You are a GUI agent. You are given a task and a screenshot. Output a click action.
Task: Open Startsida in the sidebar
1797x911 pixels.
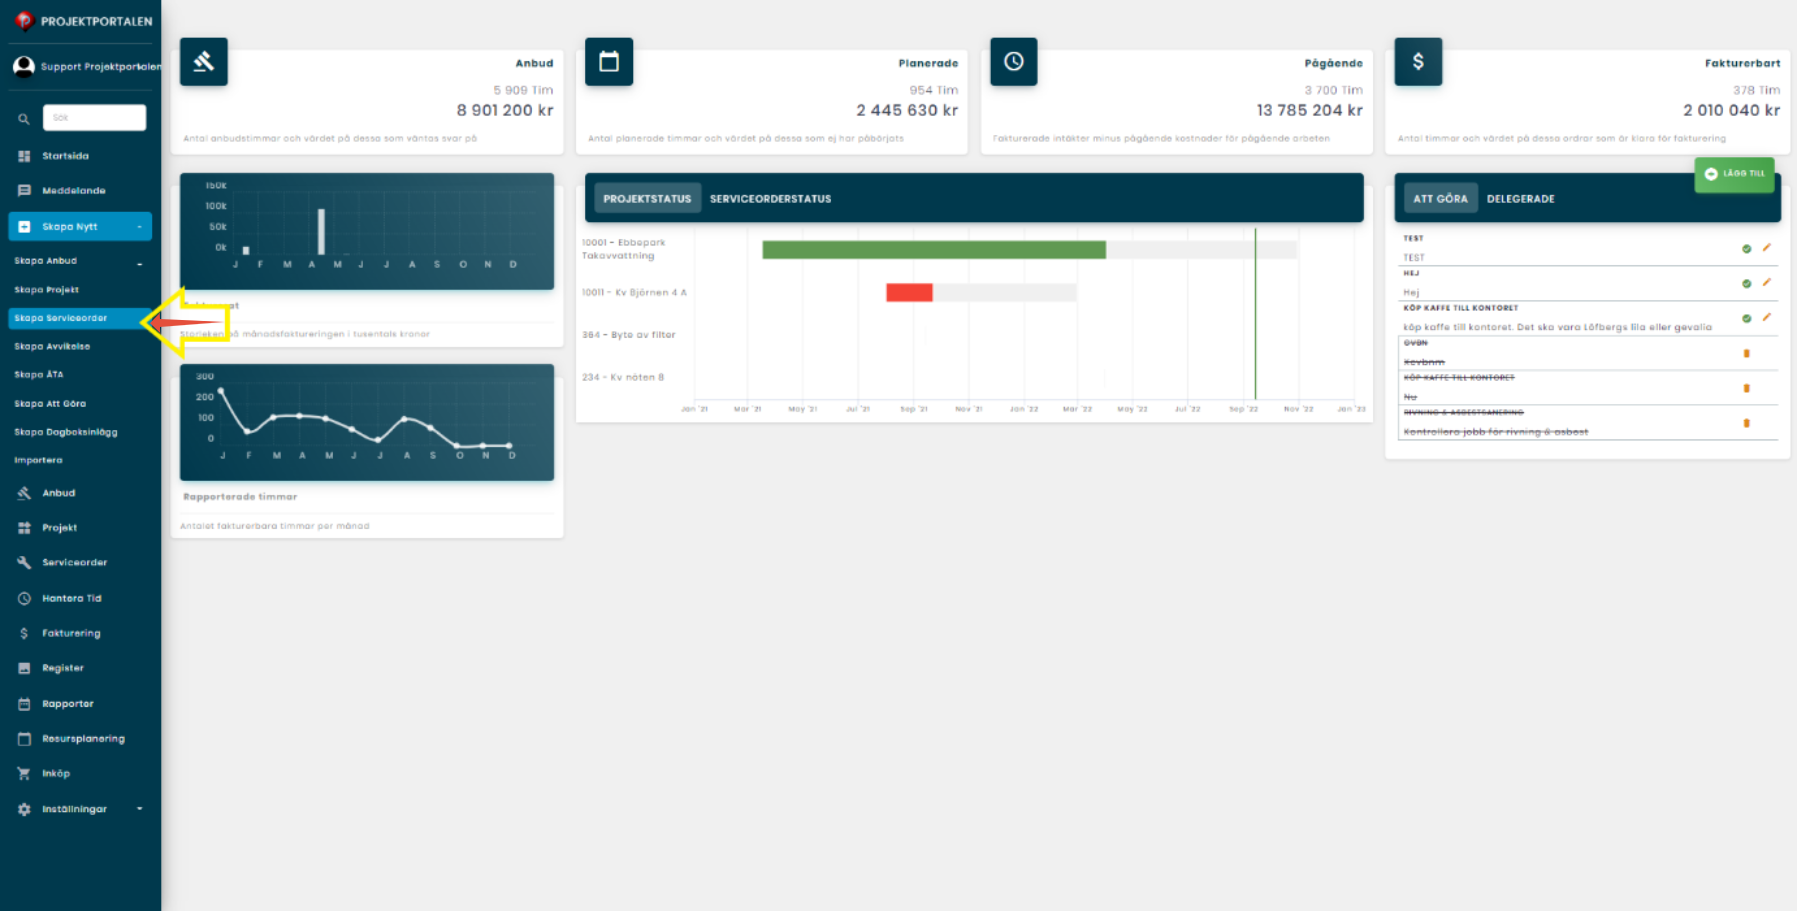point(65,156)
